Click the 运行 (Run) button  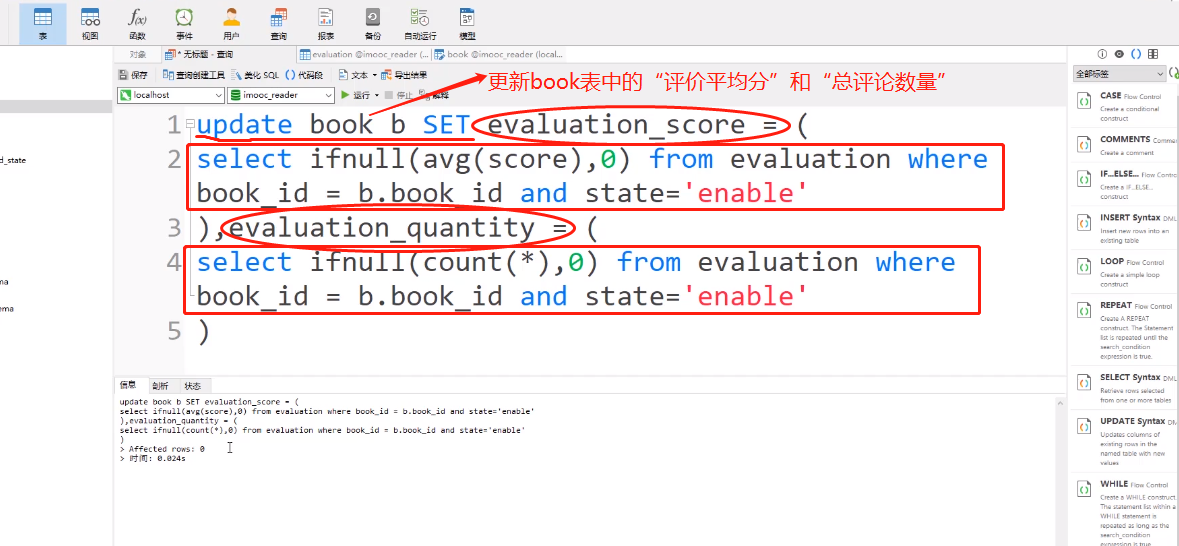click(x=356, y=95)
